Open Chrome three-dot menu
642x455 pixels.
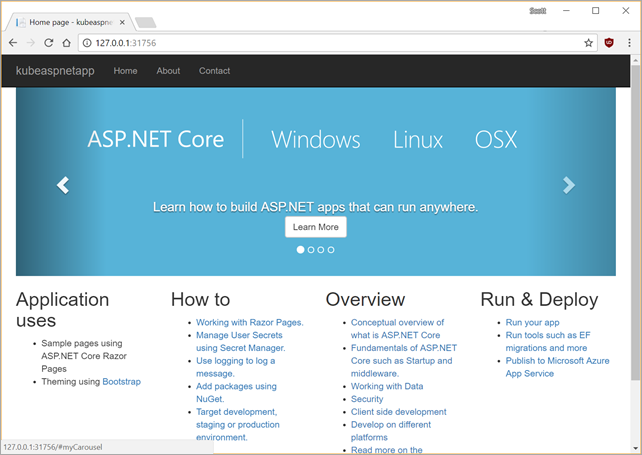click(629, 43)
